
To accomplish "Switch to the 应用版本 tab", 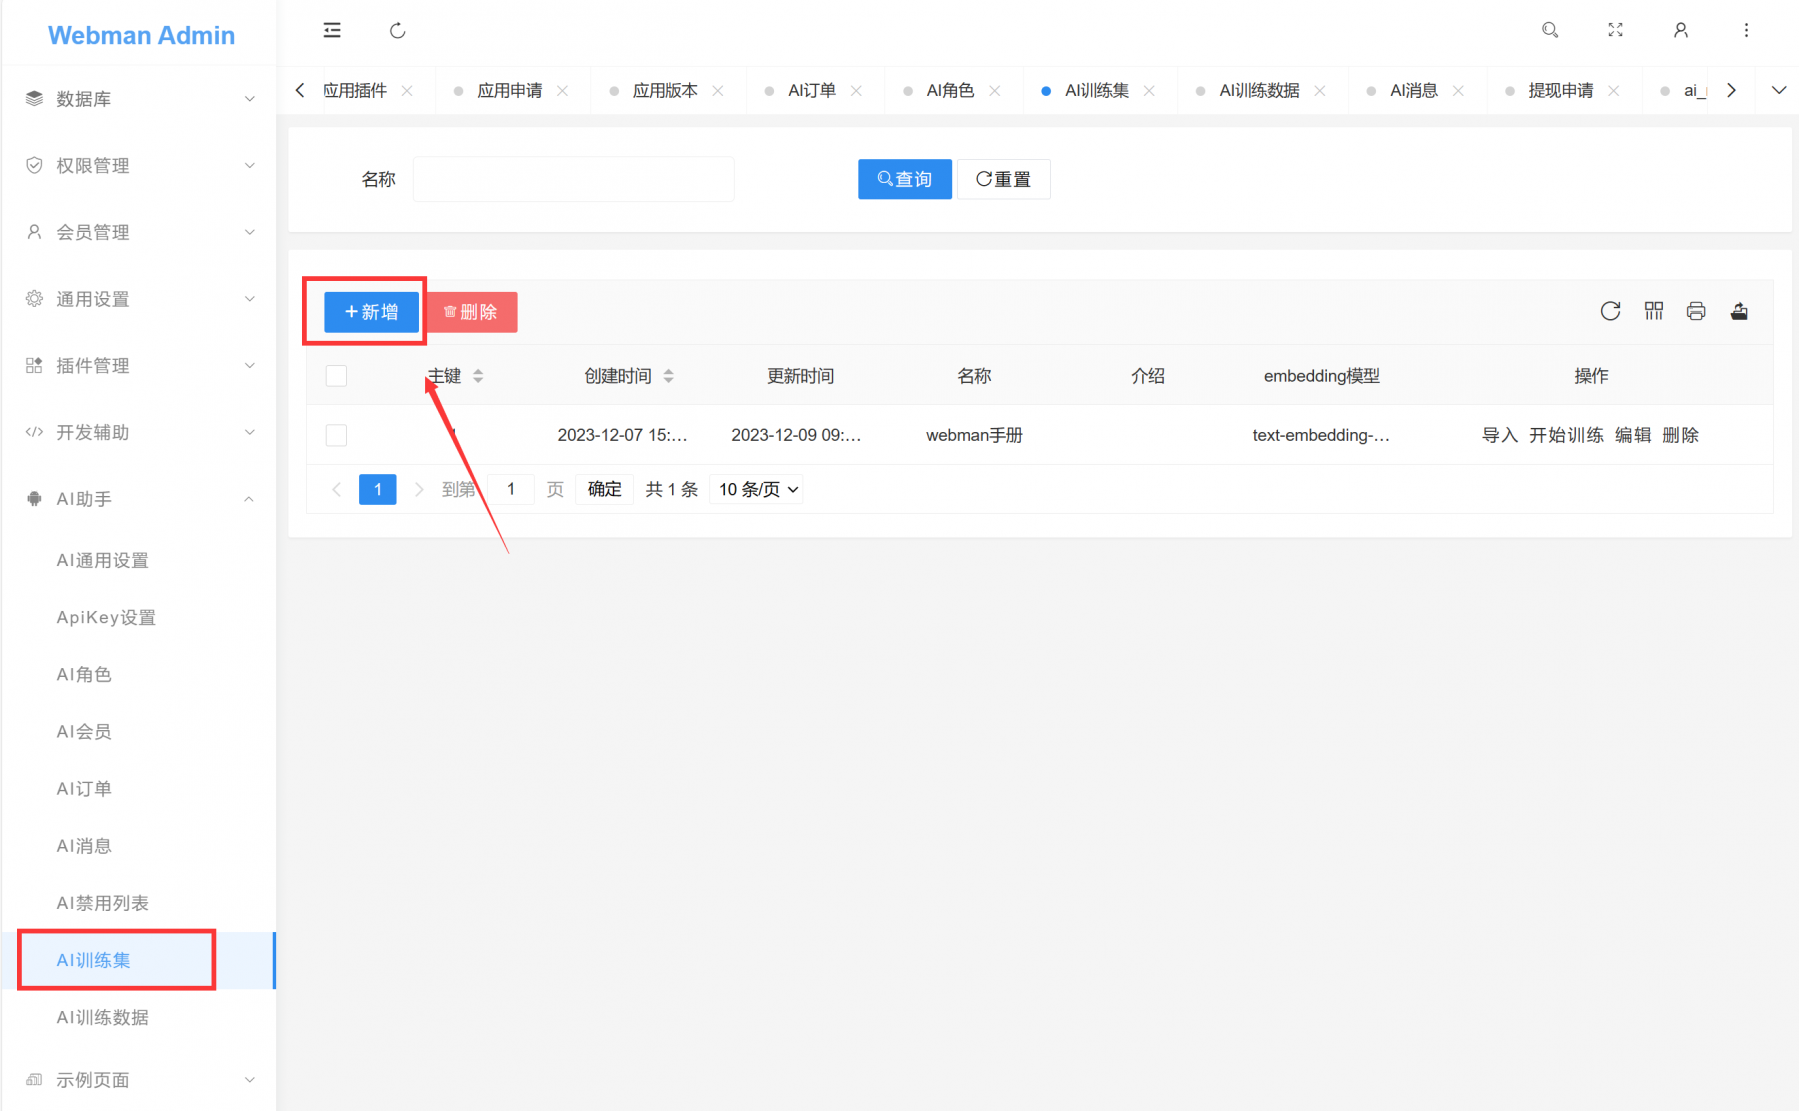I will [x=665, y=90].
